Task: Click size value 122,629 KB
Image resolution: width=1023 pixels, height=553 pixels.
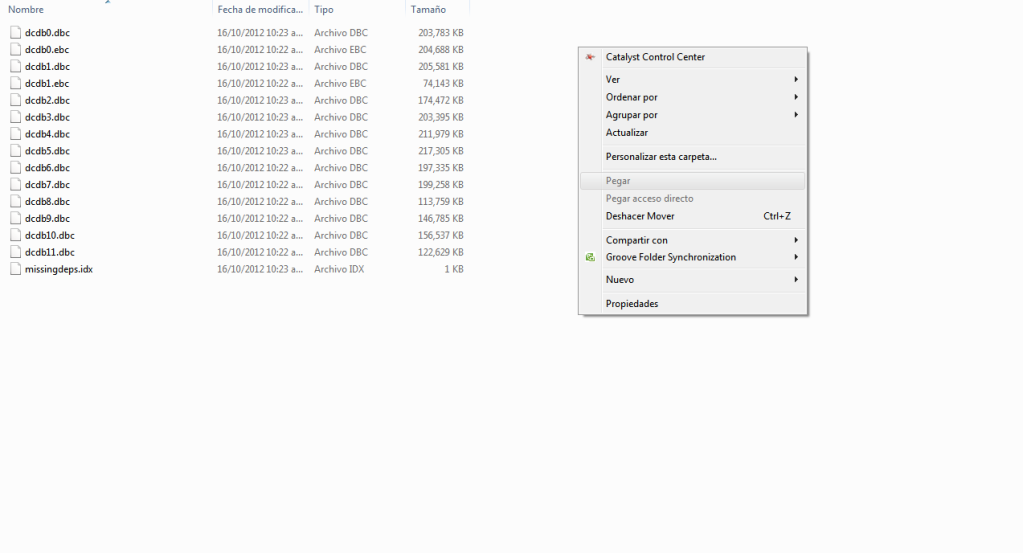Action: 440,252
